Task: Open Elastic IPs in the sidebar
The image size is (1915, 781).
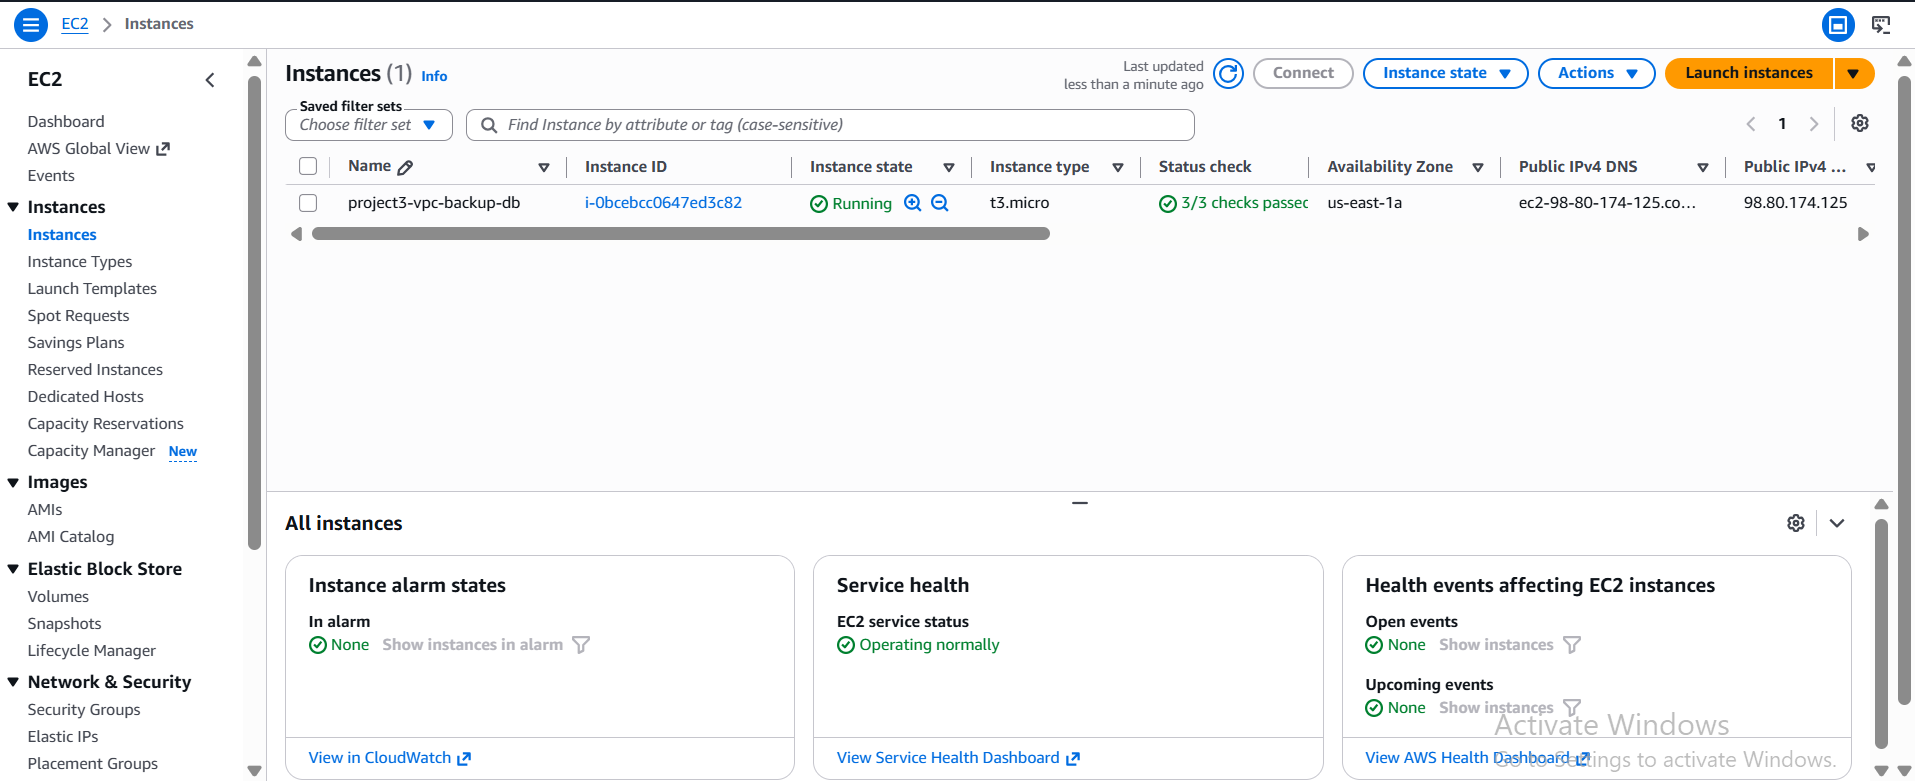Action: click(x=63, y=737)
